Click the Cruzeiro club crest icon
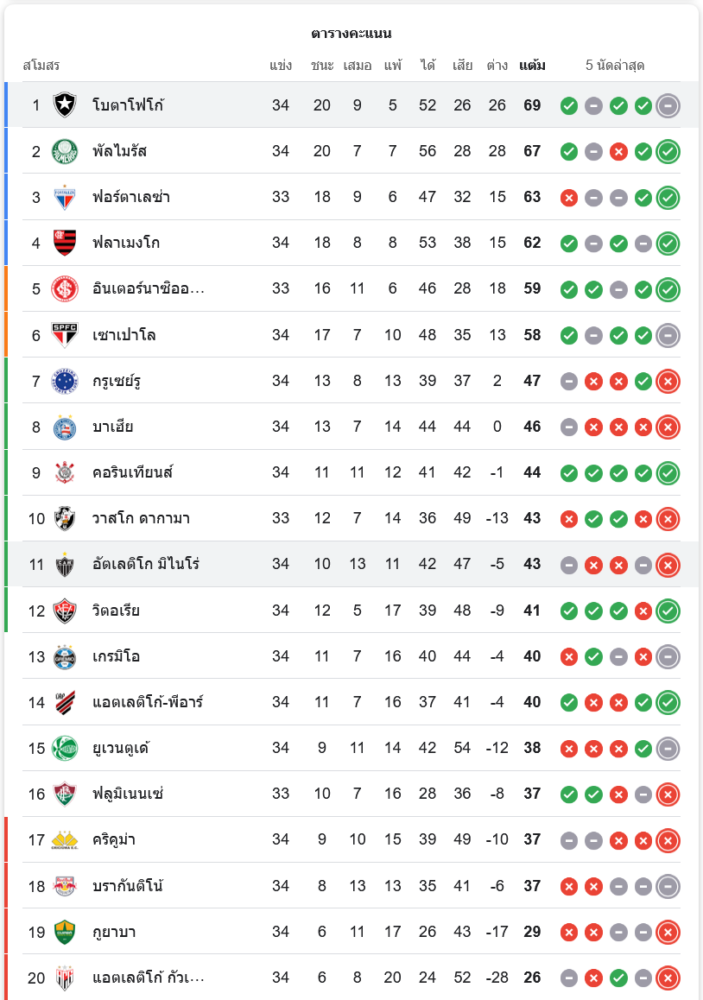The image size is (703, 1000). [64, 381]
